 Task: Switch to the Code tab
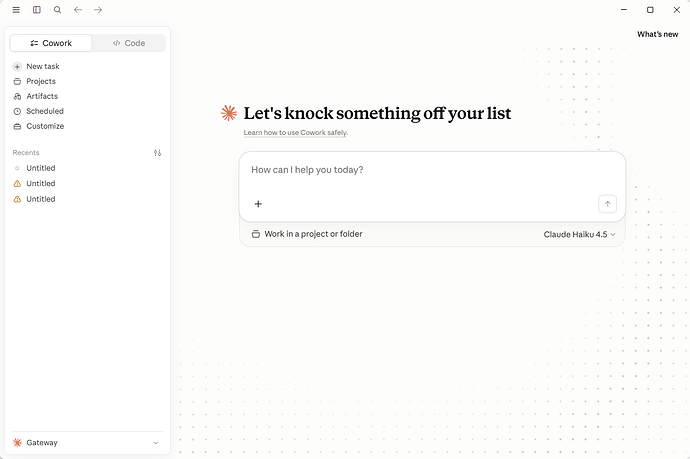pyautogui.click(x=128, y=43)
